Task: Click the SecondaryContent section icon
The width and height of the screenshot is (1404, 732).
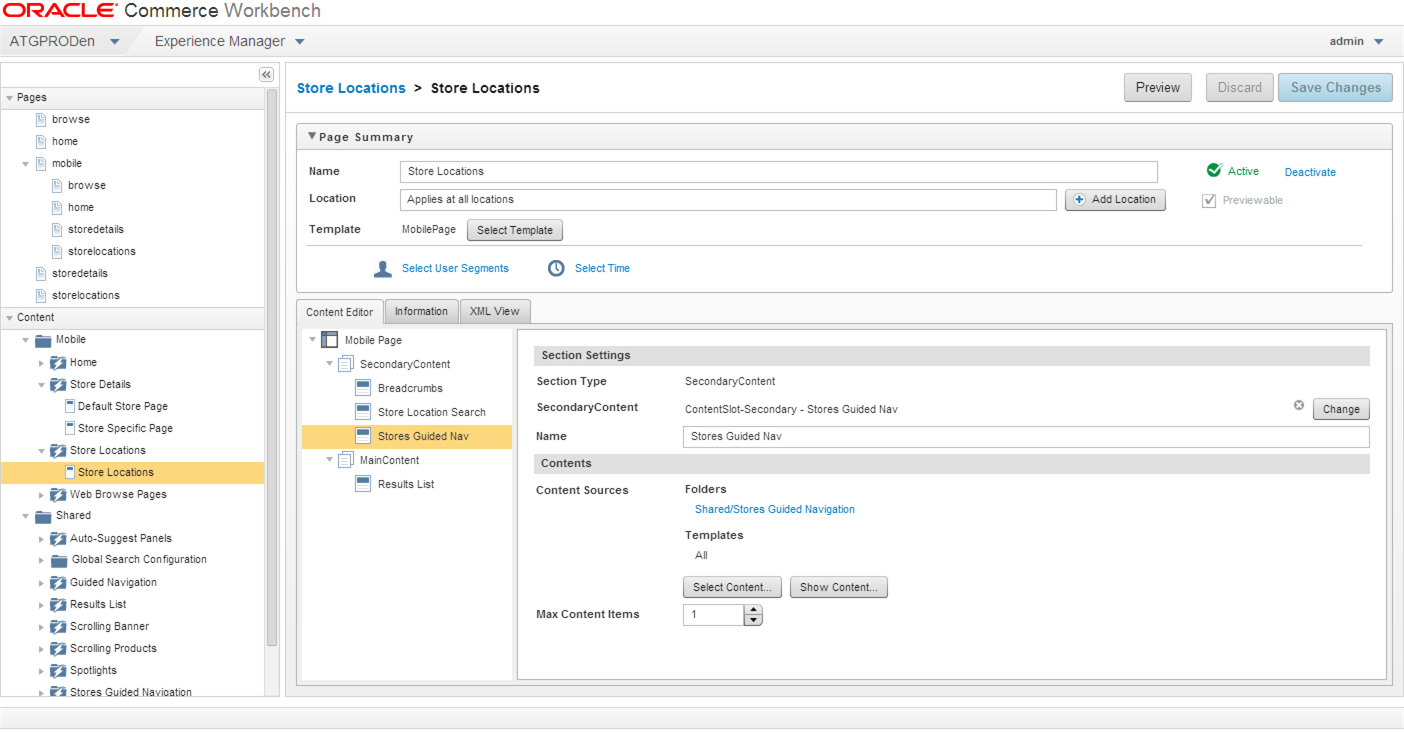Action: pos(346,364)
